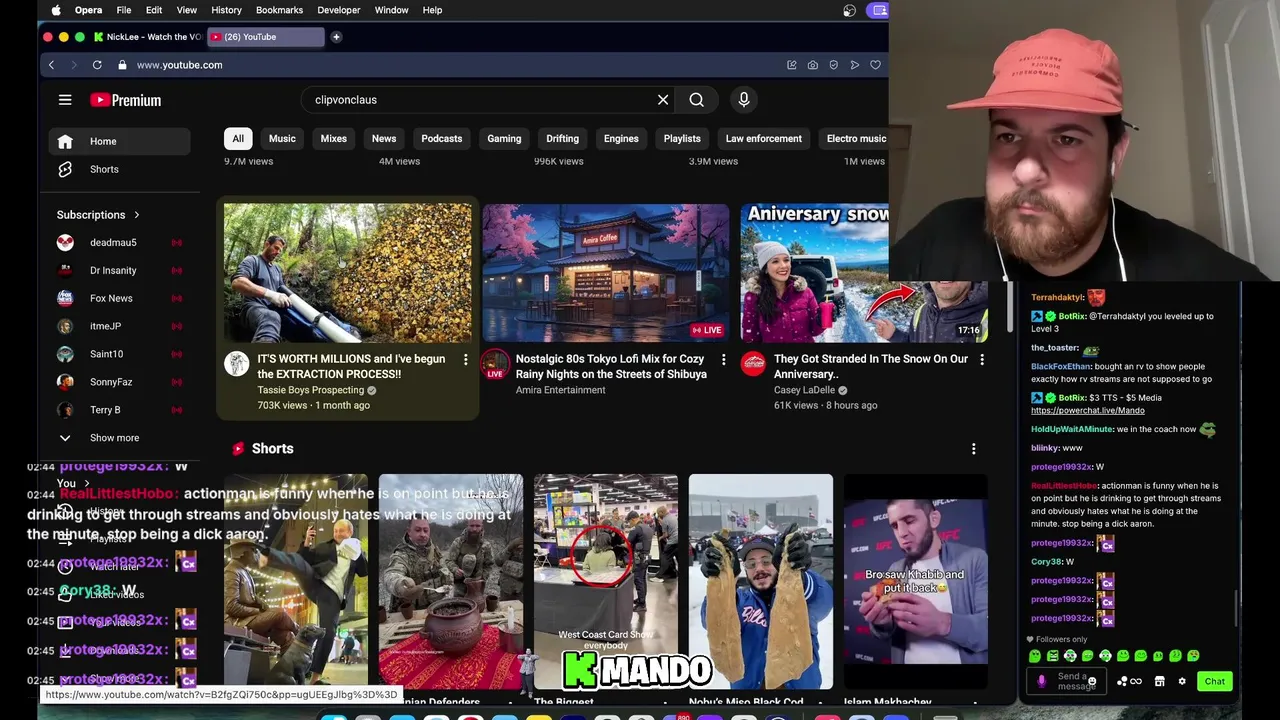Select the Engines filter chip
Image resolution: width=1280 pixels, height=720 pixels.
[621, 139]
